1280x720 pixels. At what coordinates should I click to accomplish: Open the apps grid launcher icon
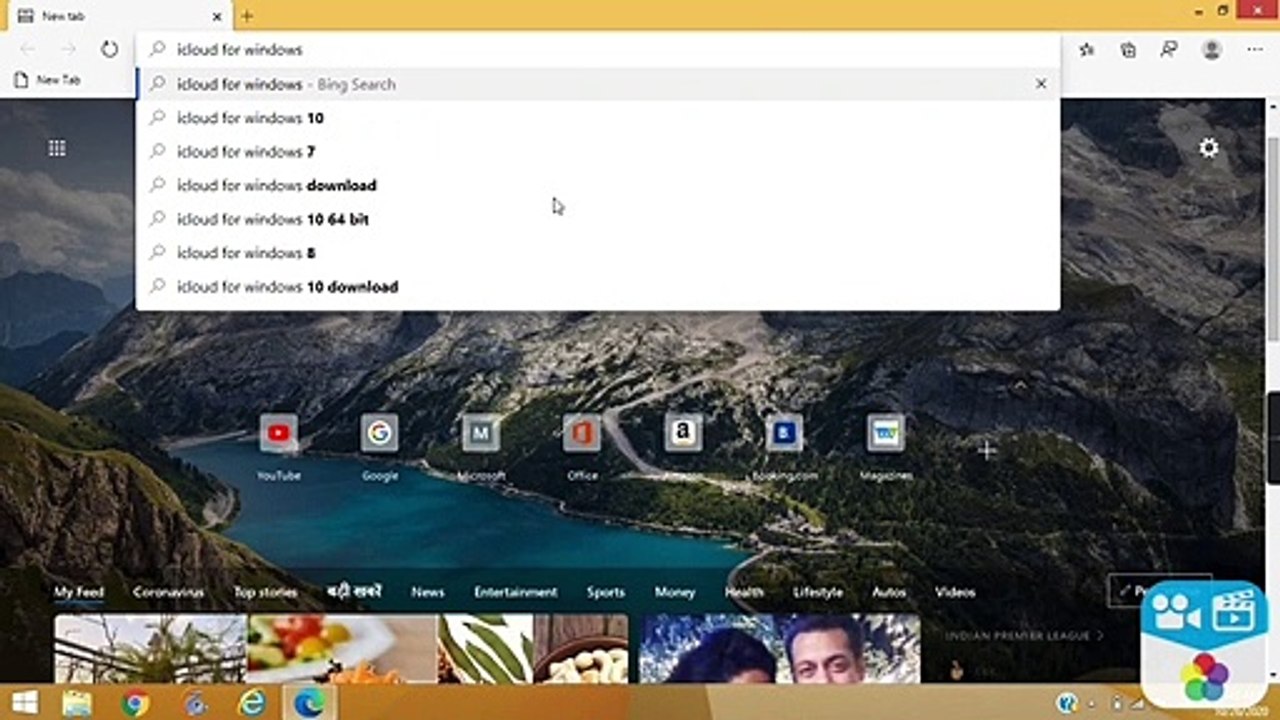[x=57, y=148]
